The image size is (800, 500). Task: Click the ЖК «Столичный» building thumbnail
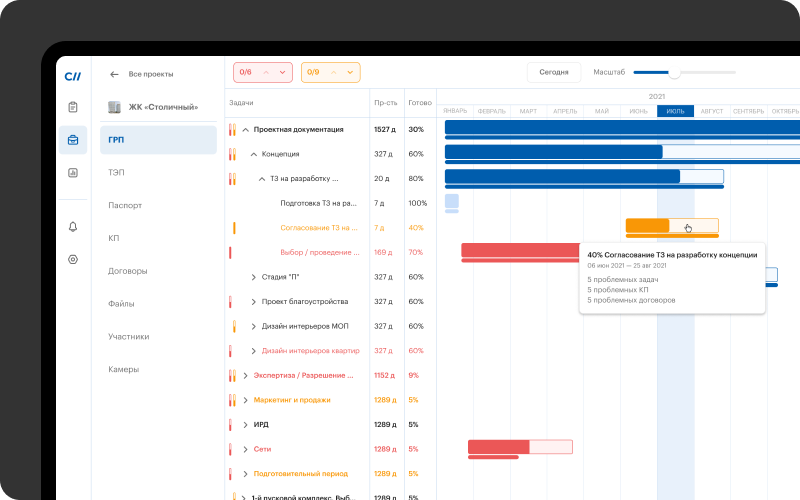[114, 107]
